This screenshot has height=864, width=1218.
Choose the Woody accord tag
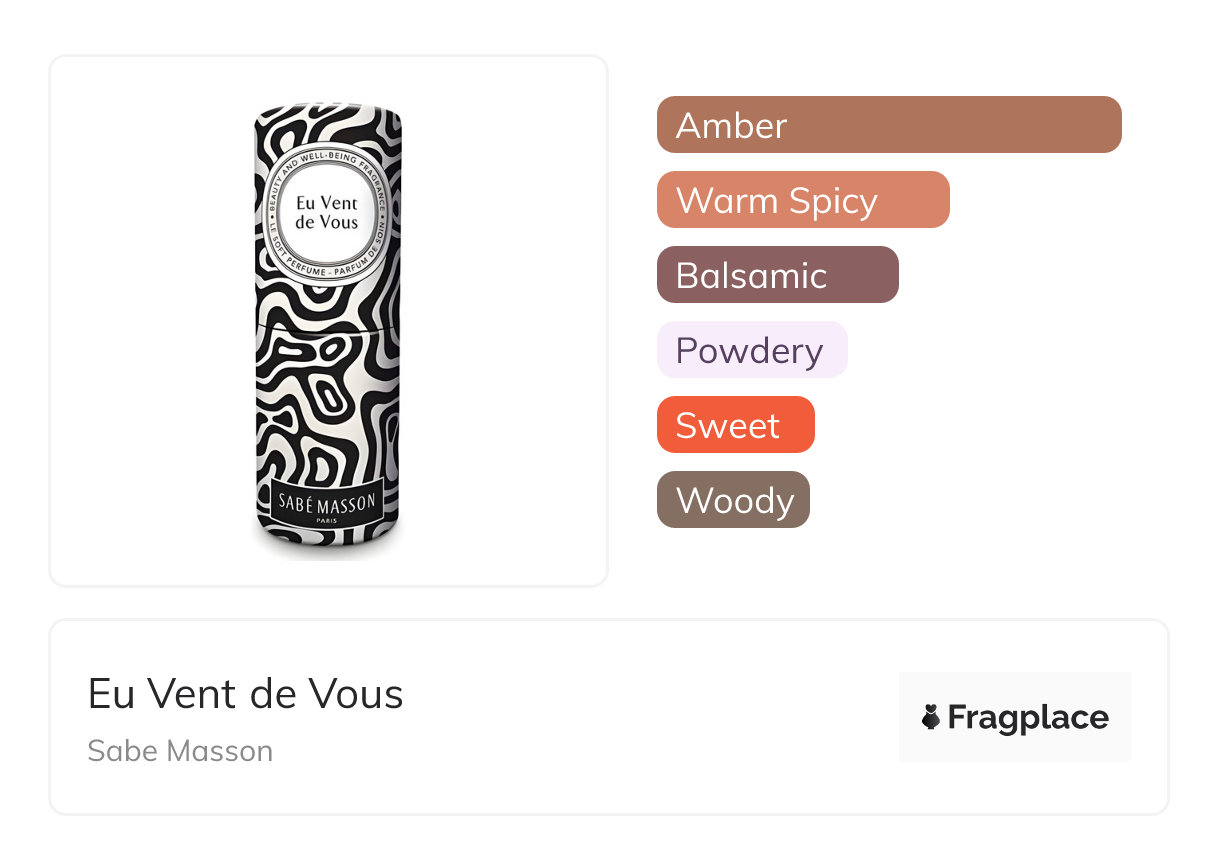(x=733, y=500)
